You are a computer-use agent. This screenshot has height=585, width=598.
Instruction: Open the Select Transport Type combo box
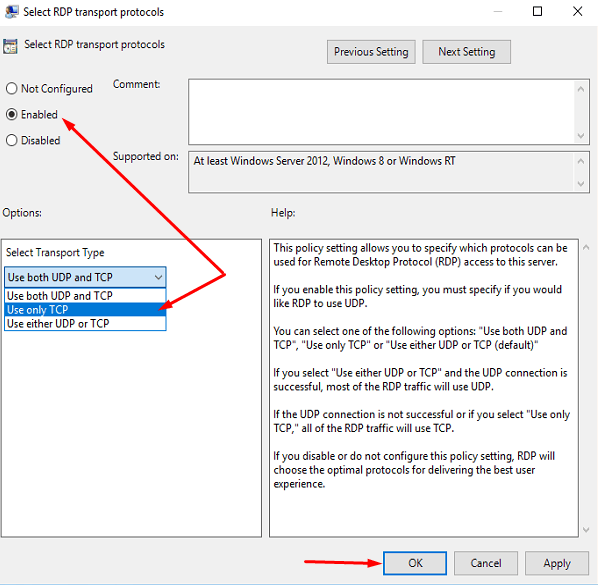click(85, 277)
